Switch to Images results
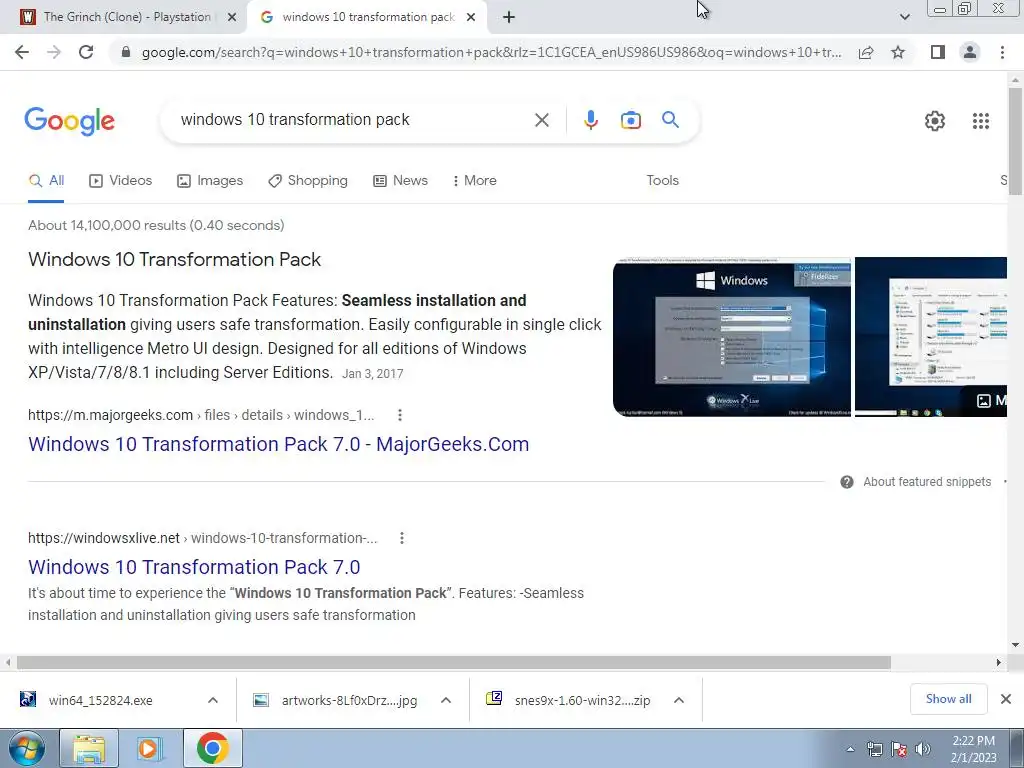1024x768 pixels. click(210, 181)
